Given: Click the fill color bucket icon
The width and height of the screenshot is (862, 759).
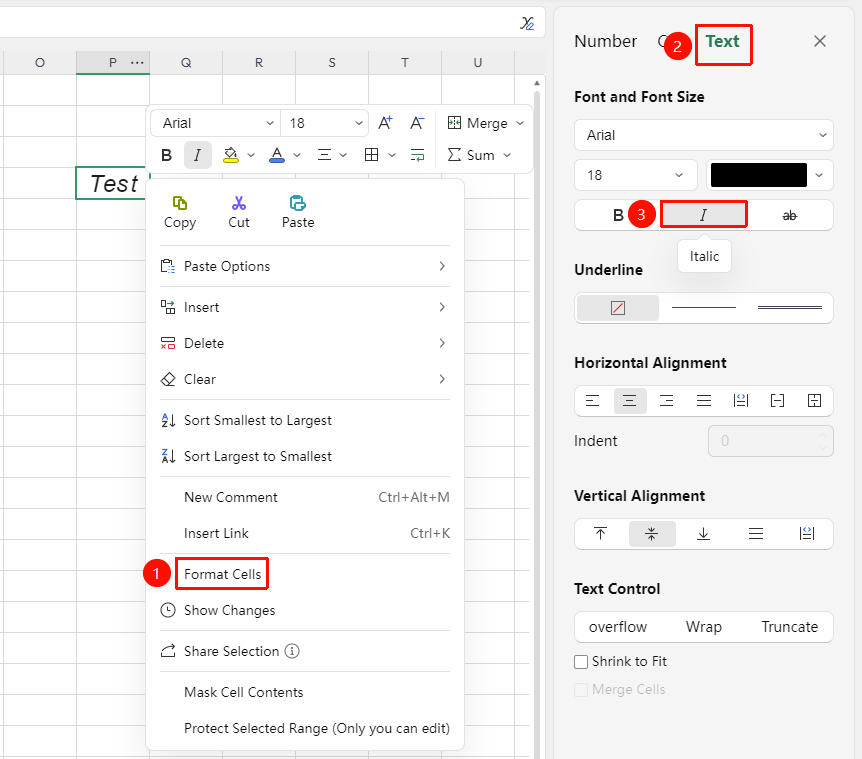Looking at the screenshot, I should click(x=231, y=155).
